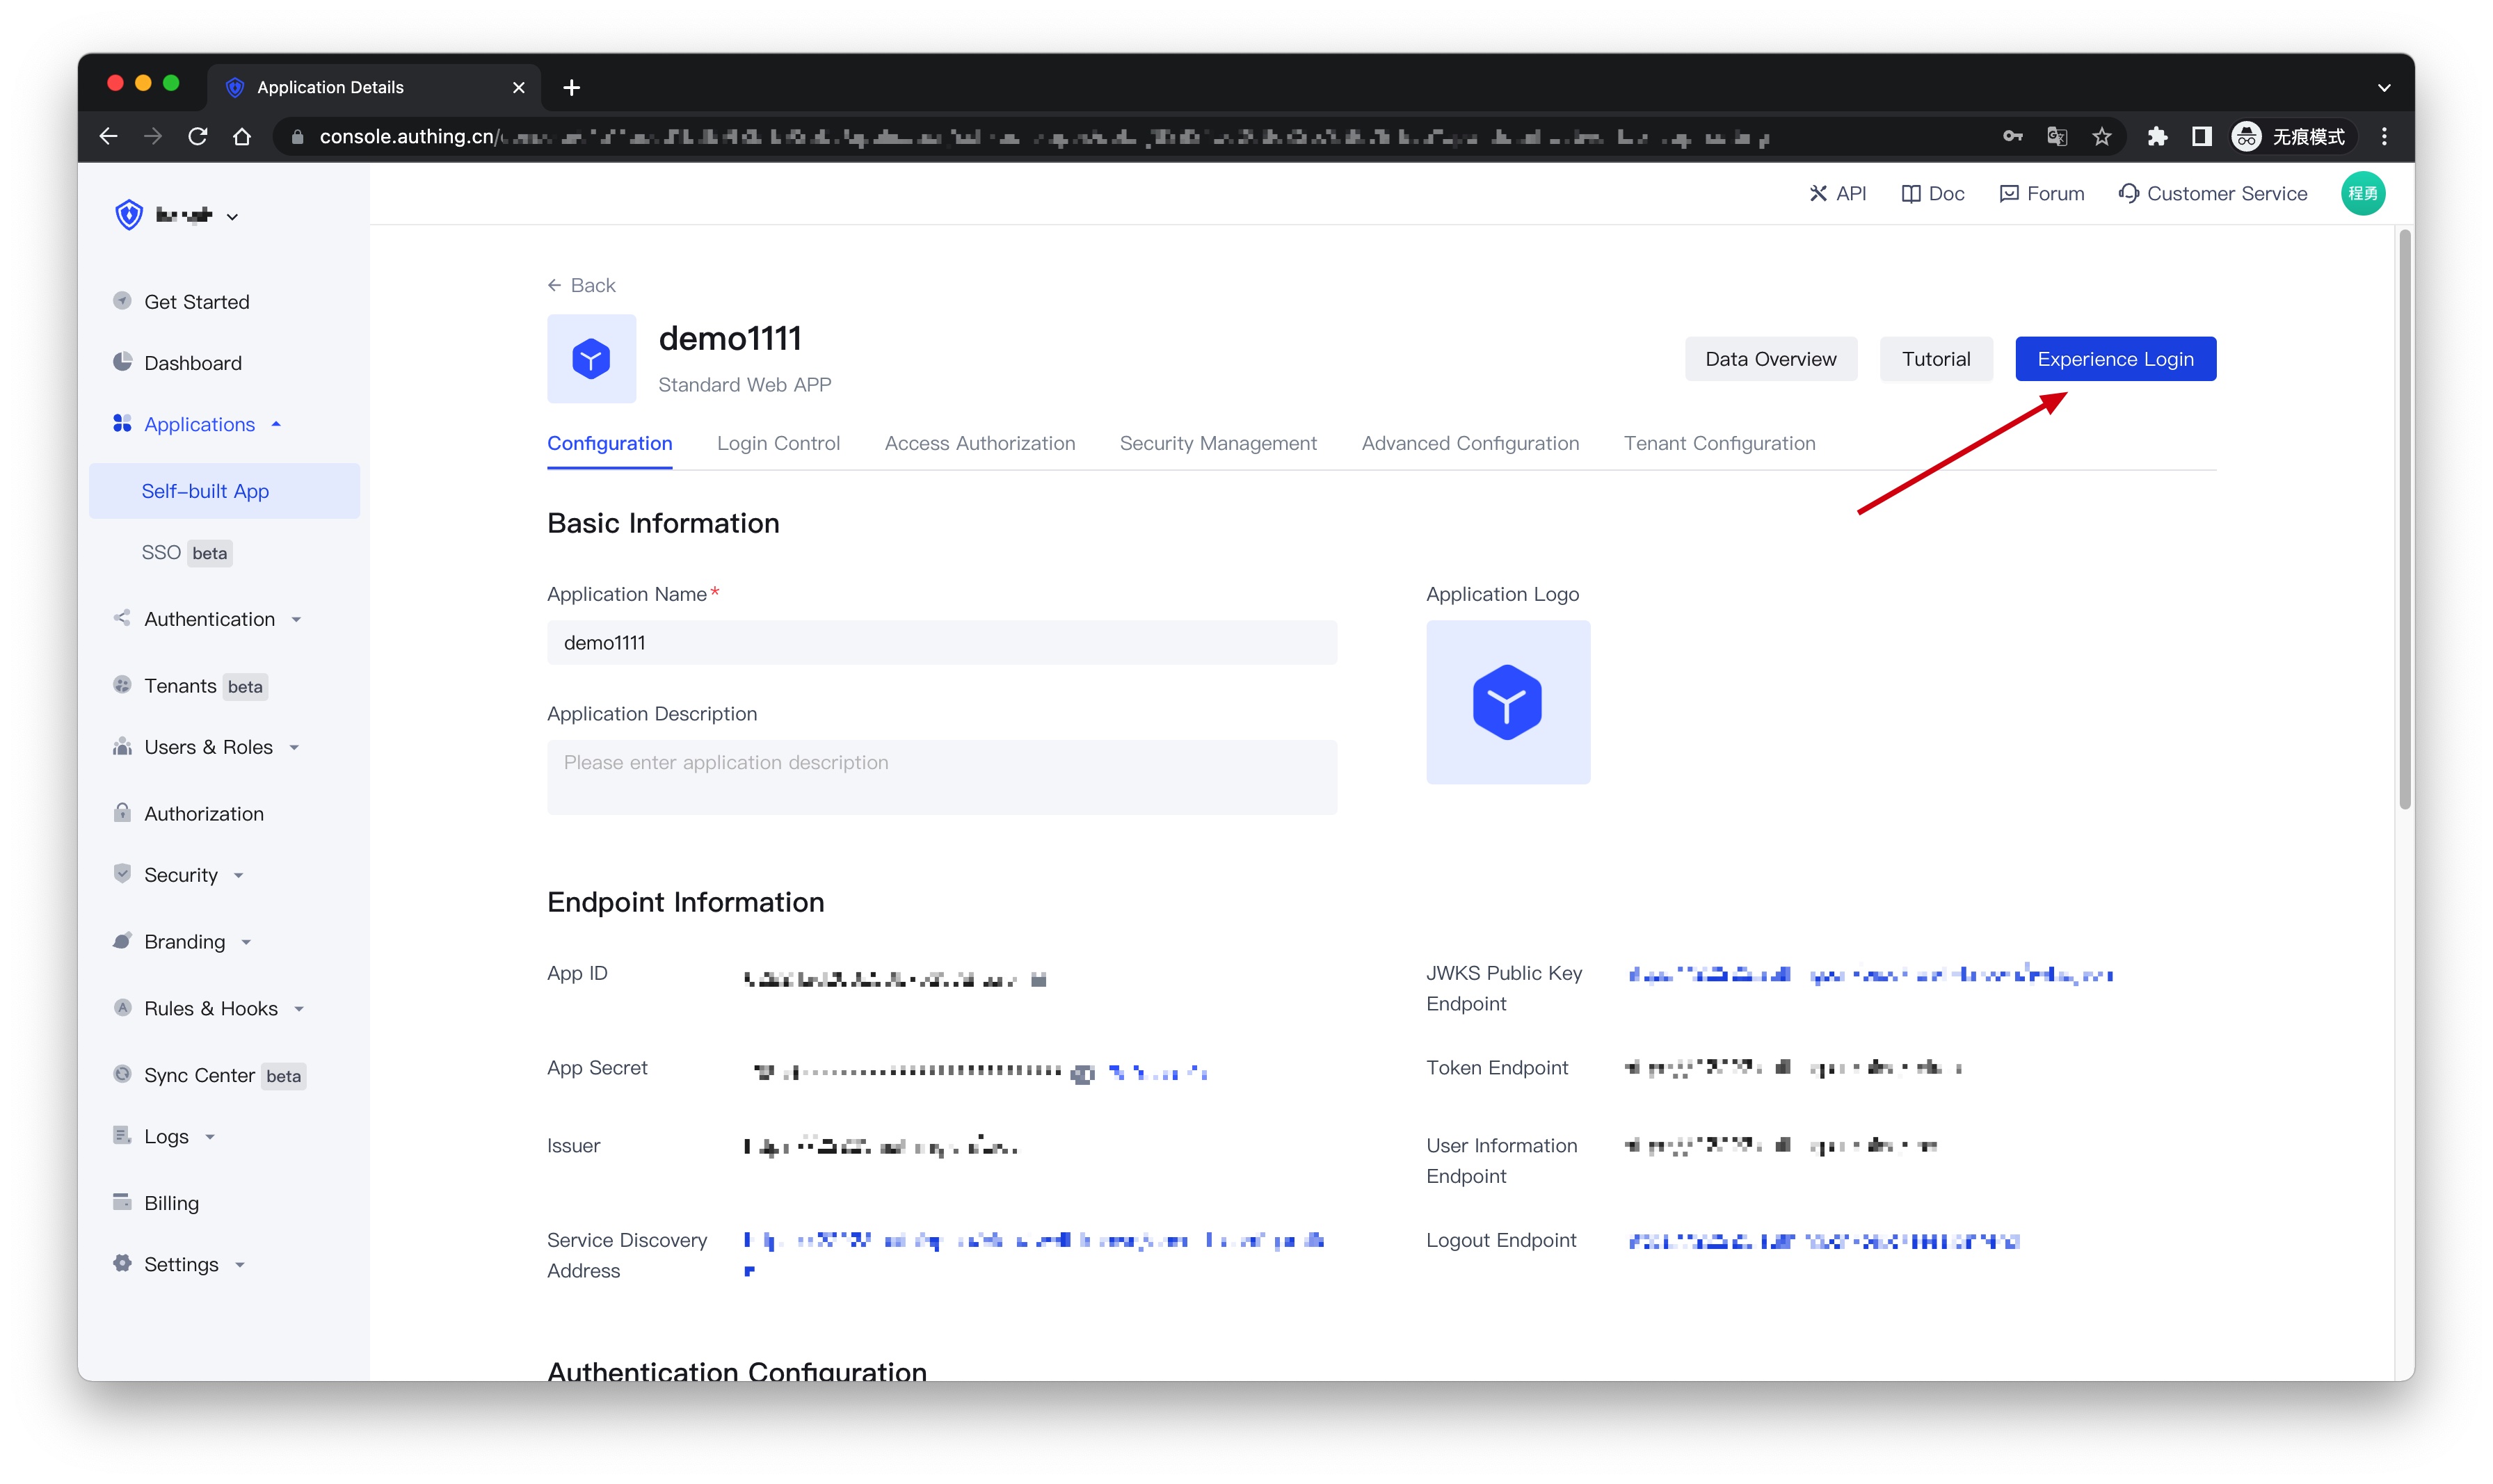Expand the Authentication sidebar menu
2493x1484 pixels.
210,619
